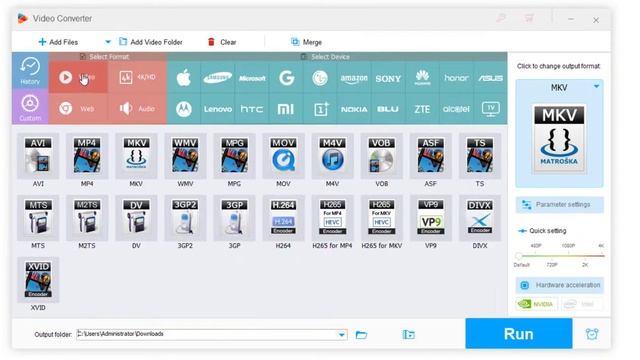
Task: Open the Apple device presets
Action: (184, 78)
